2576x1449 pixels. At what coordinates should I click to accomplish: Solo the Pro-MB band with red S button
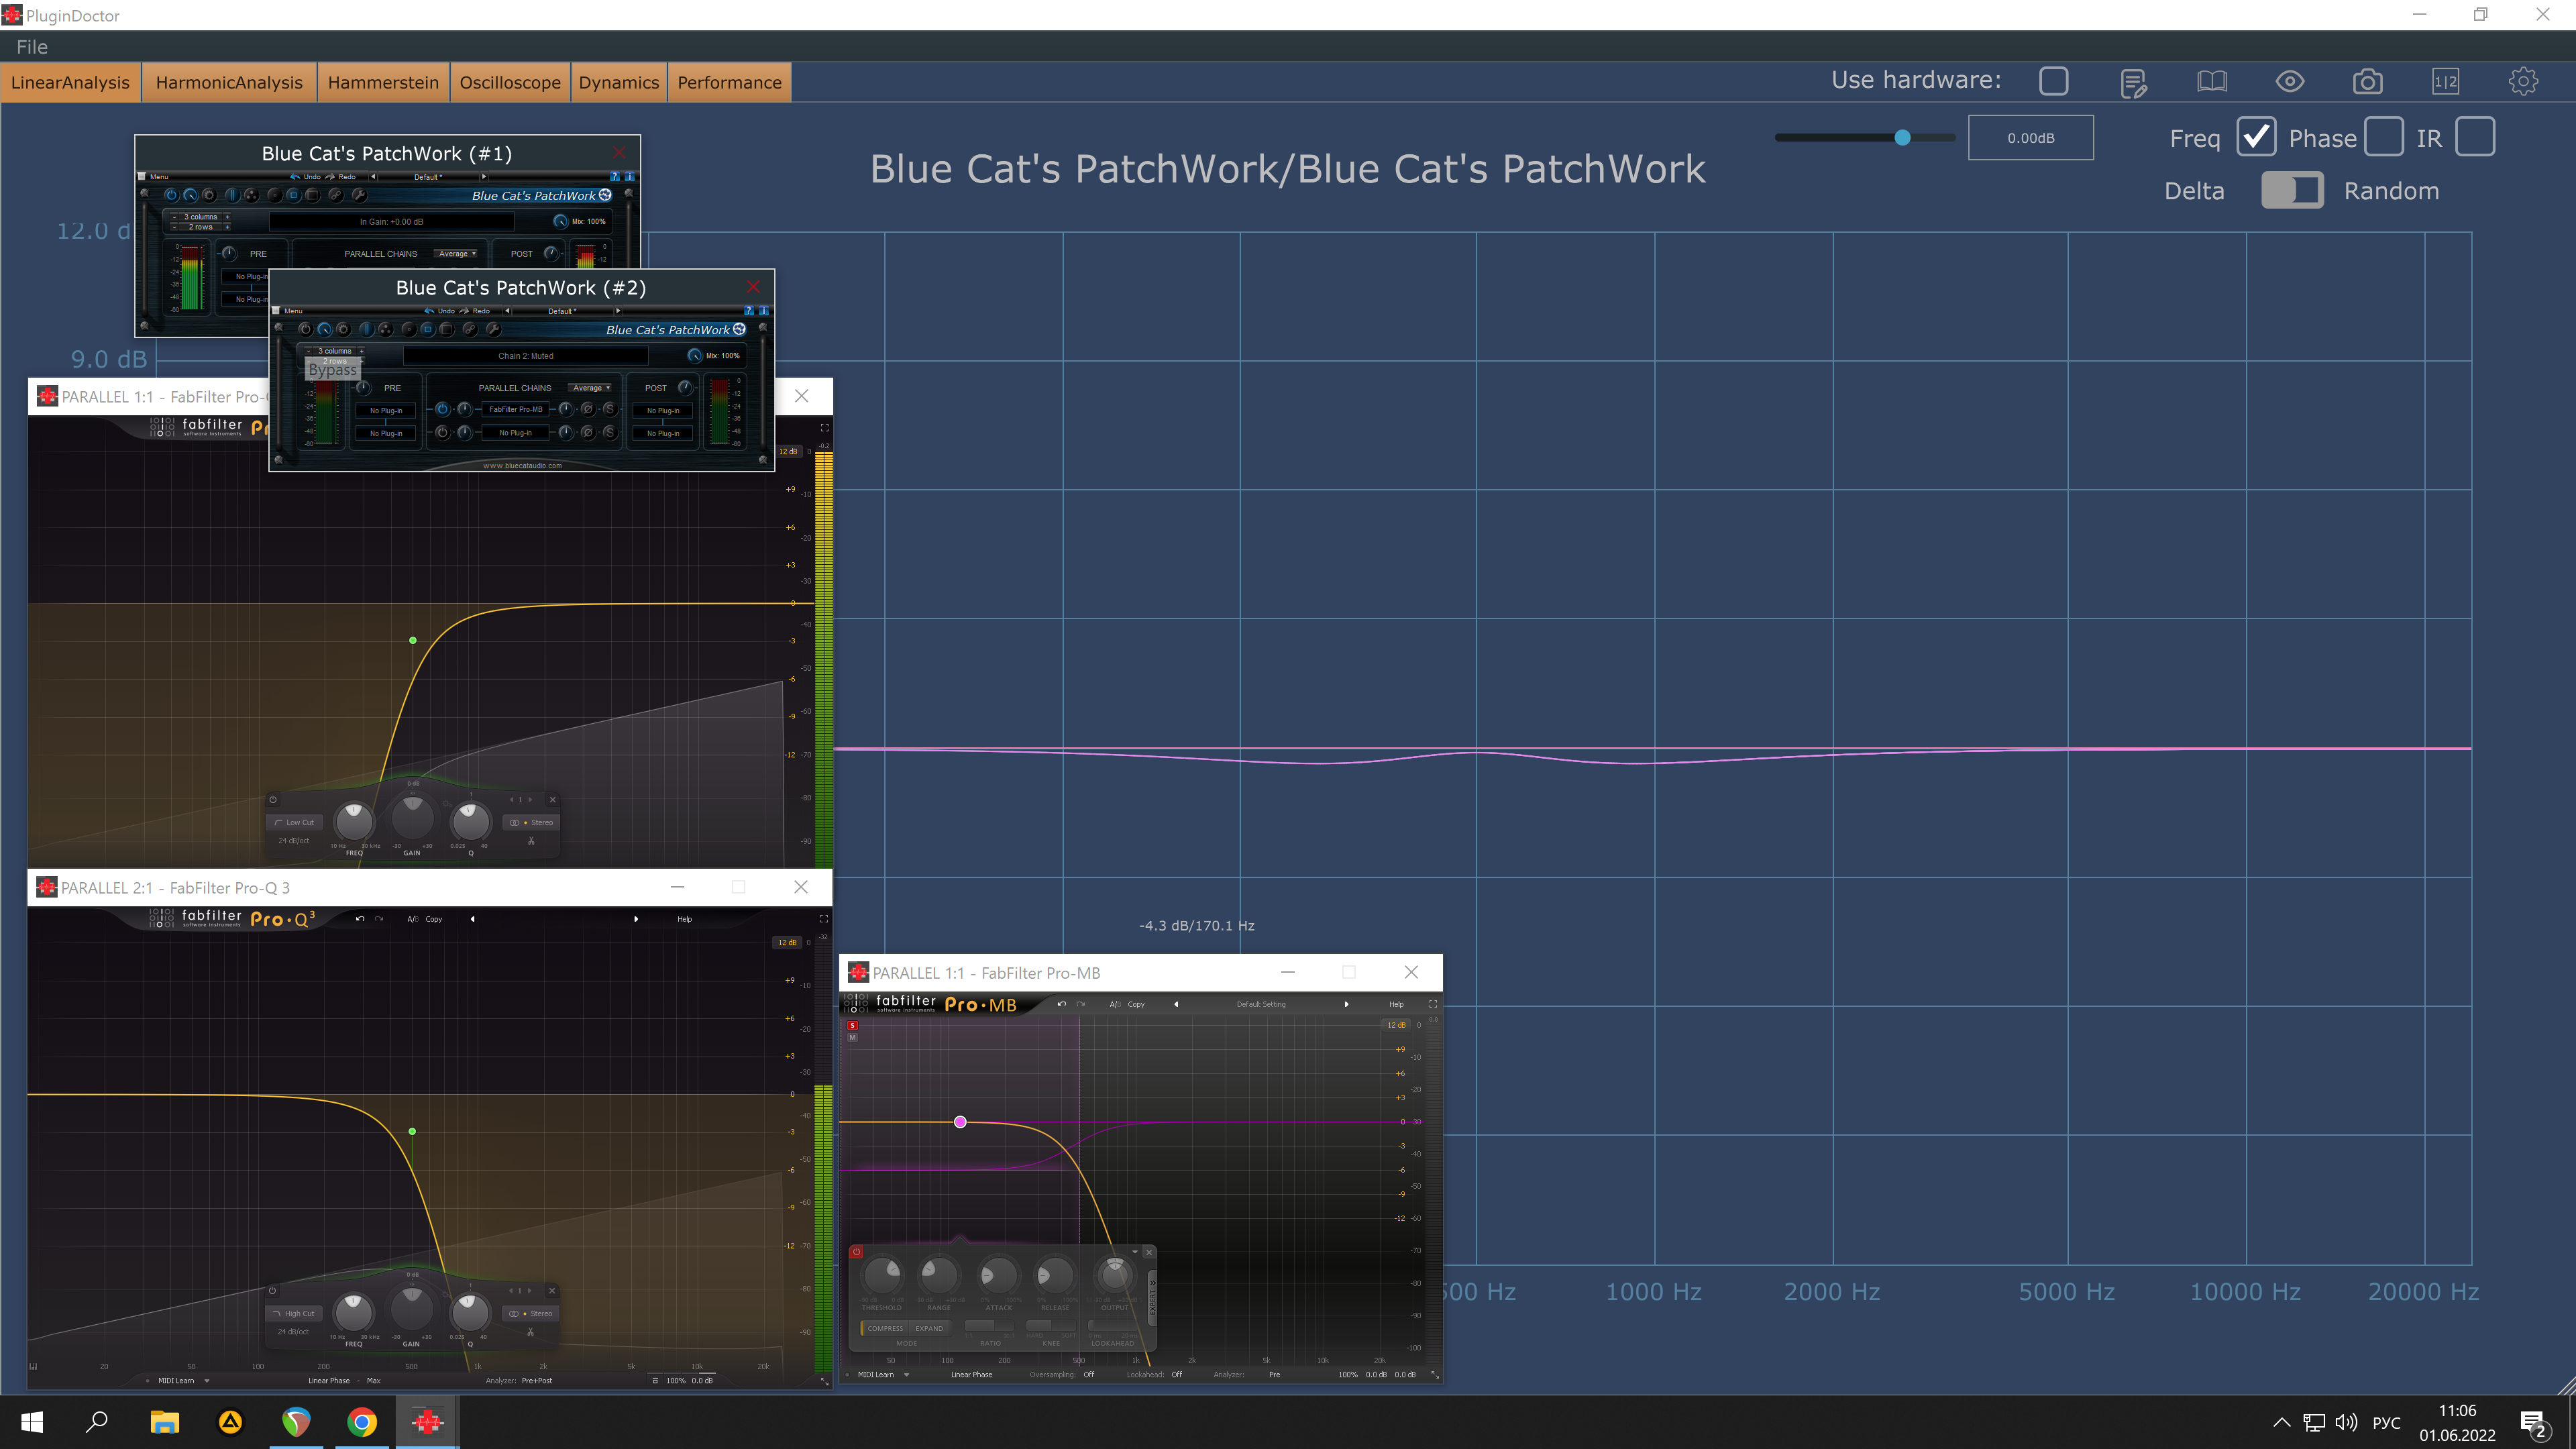pos(852,1025)
